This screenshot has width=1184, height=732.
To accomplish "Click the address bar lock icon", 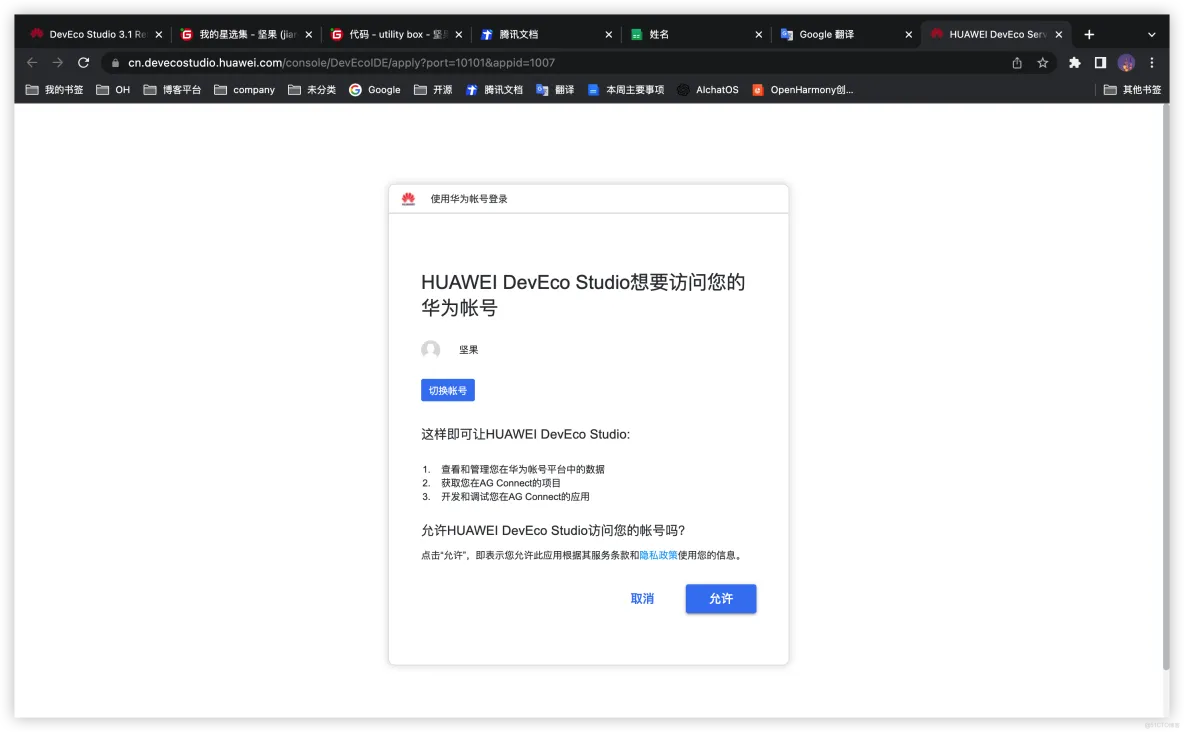I will pos(116,63).
